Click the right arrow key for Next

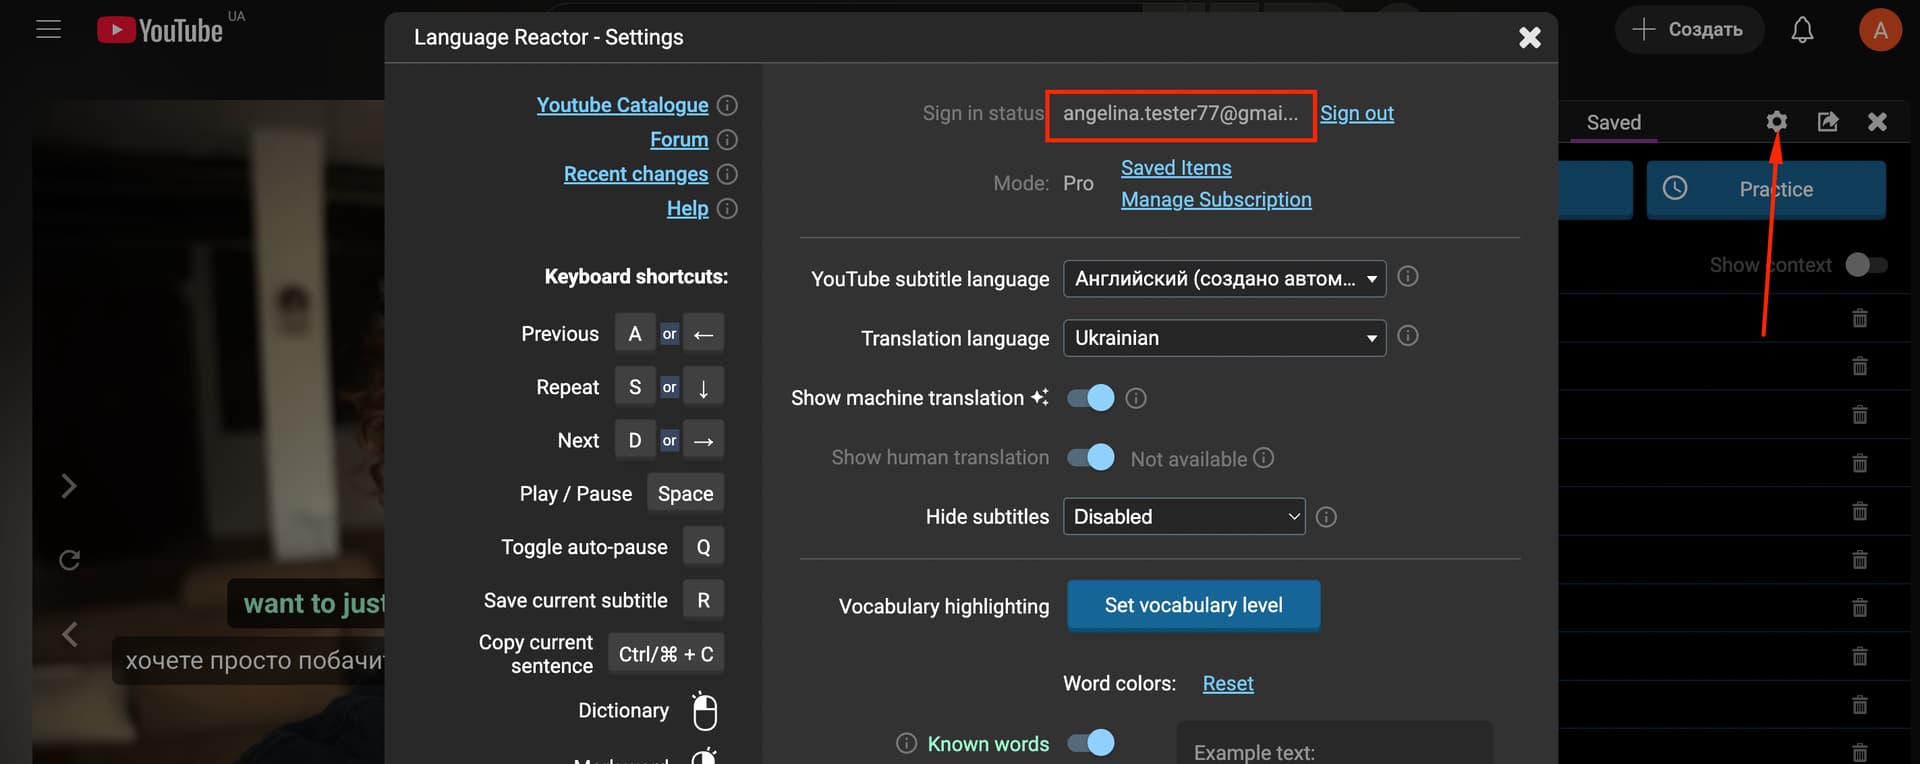[x=704, y=440]
